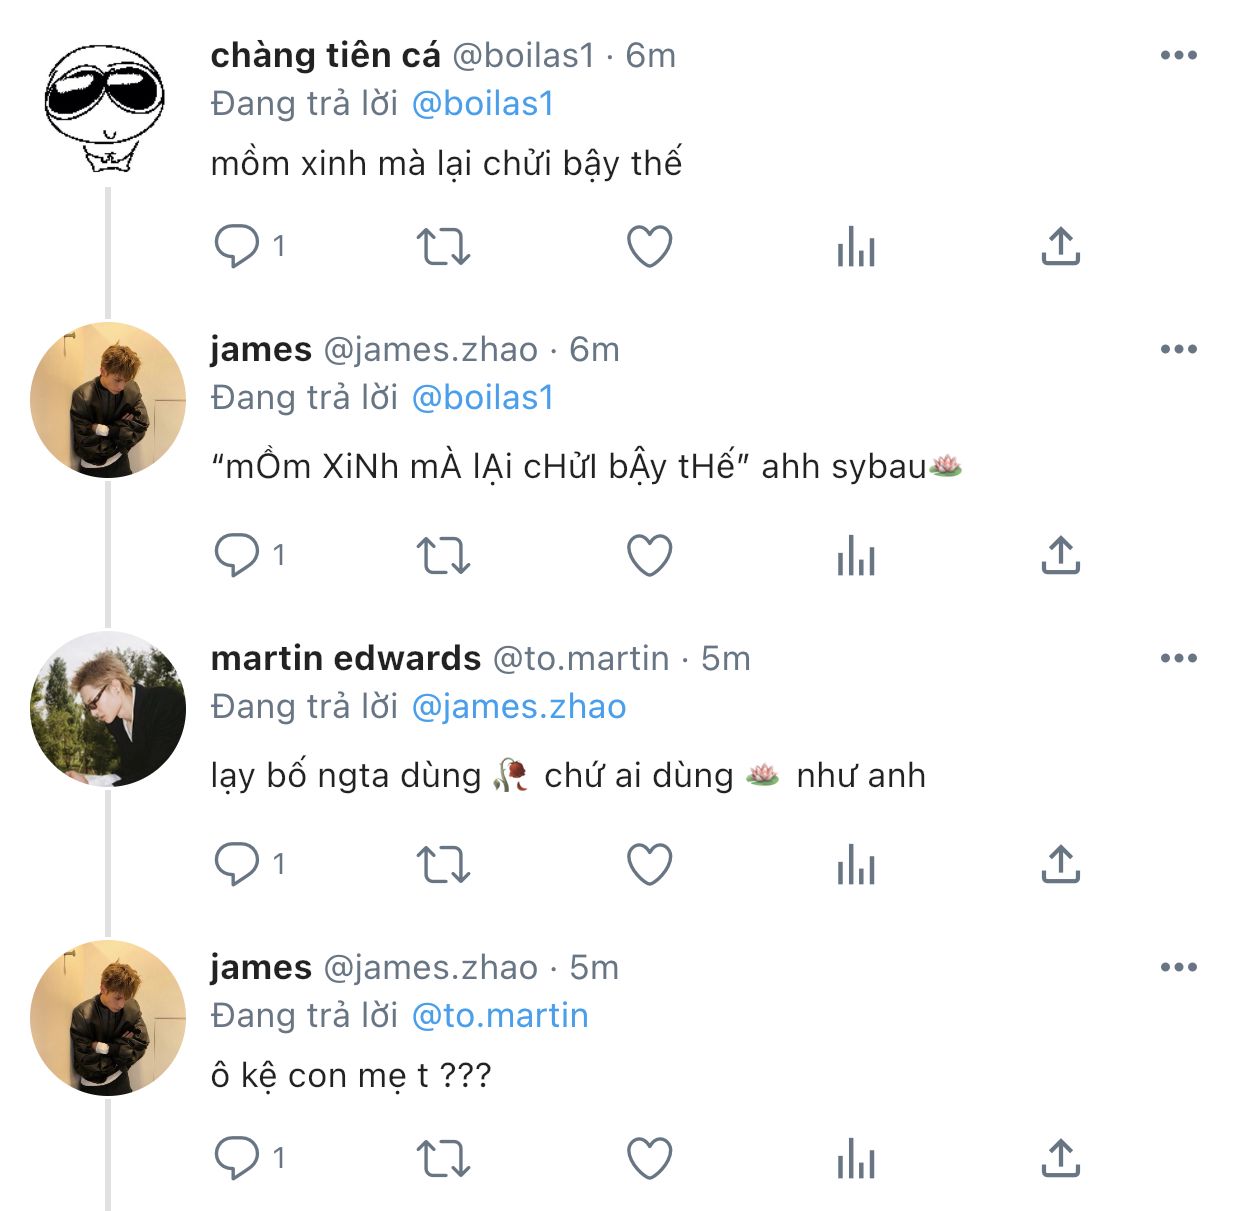This screenshot has height=1211, width=1242.
Task: Click the martin edwards display name
Action: click(x=346, y=658)
